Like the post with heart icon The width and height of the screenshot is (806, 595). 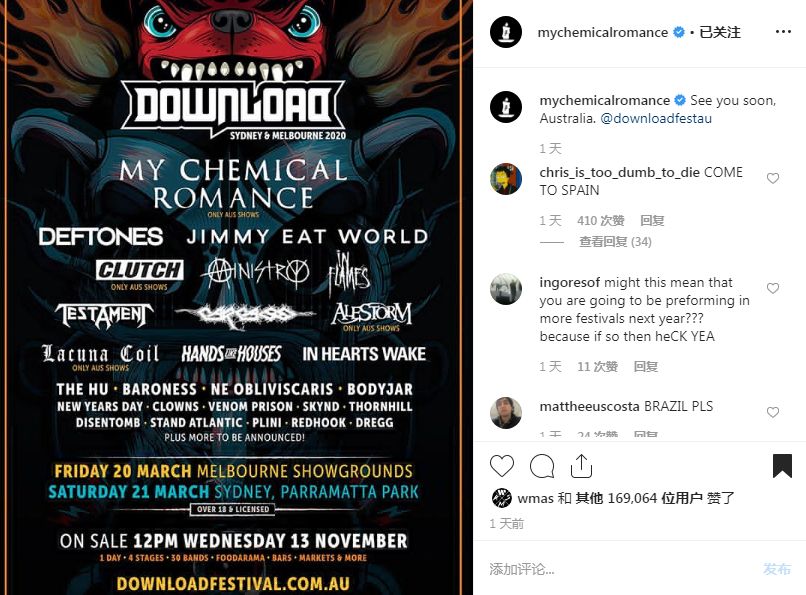coord(502,466)
